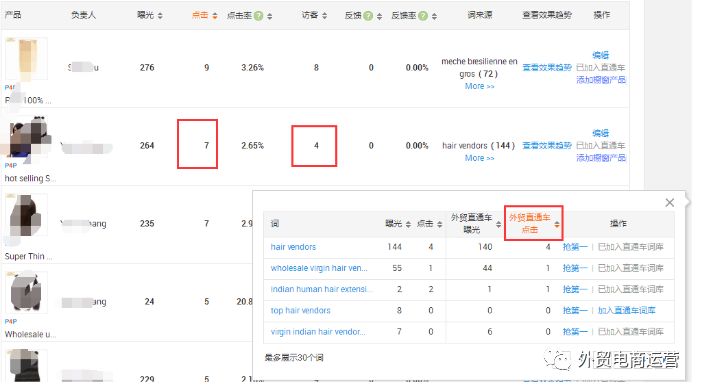
Task: Click 编辑 for the 276 exposure product
Action: pyautogui.click(x=600, y=55)
